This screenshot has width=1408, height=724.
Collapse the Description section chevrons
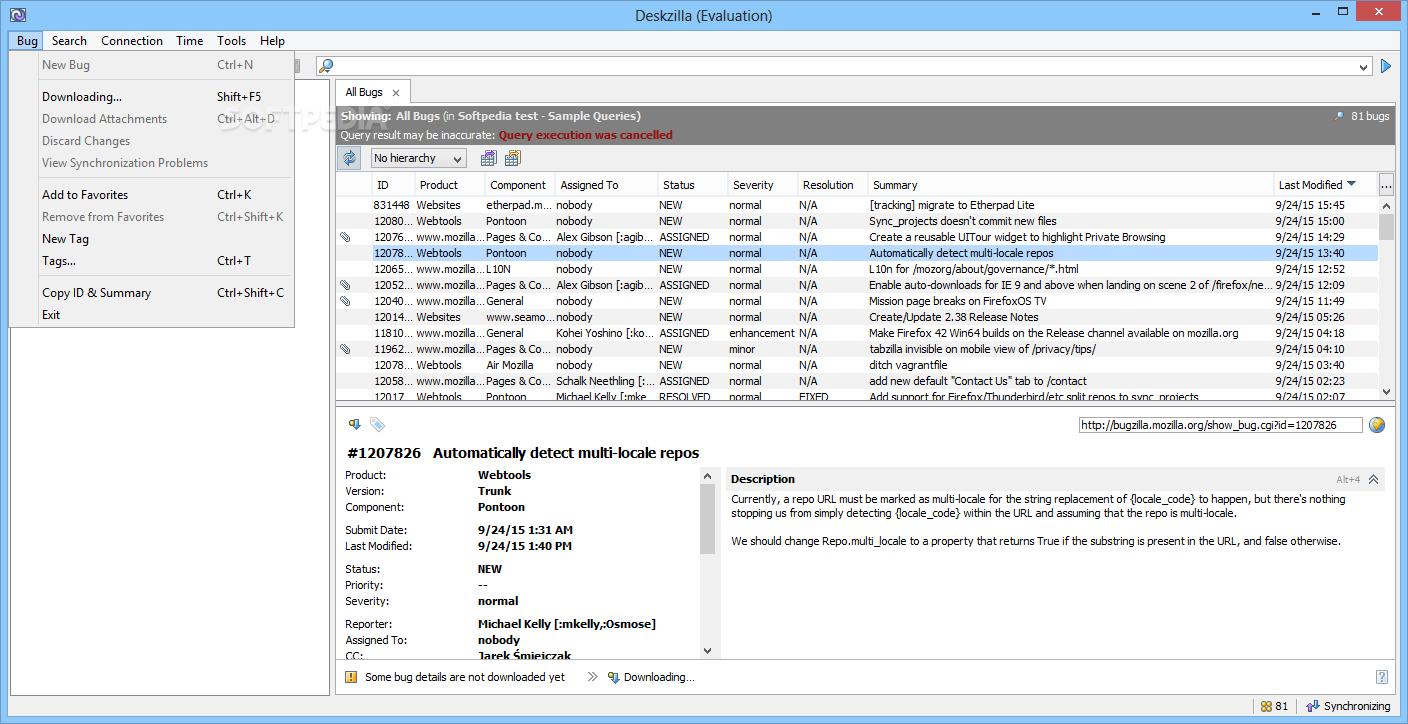1374,480
